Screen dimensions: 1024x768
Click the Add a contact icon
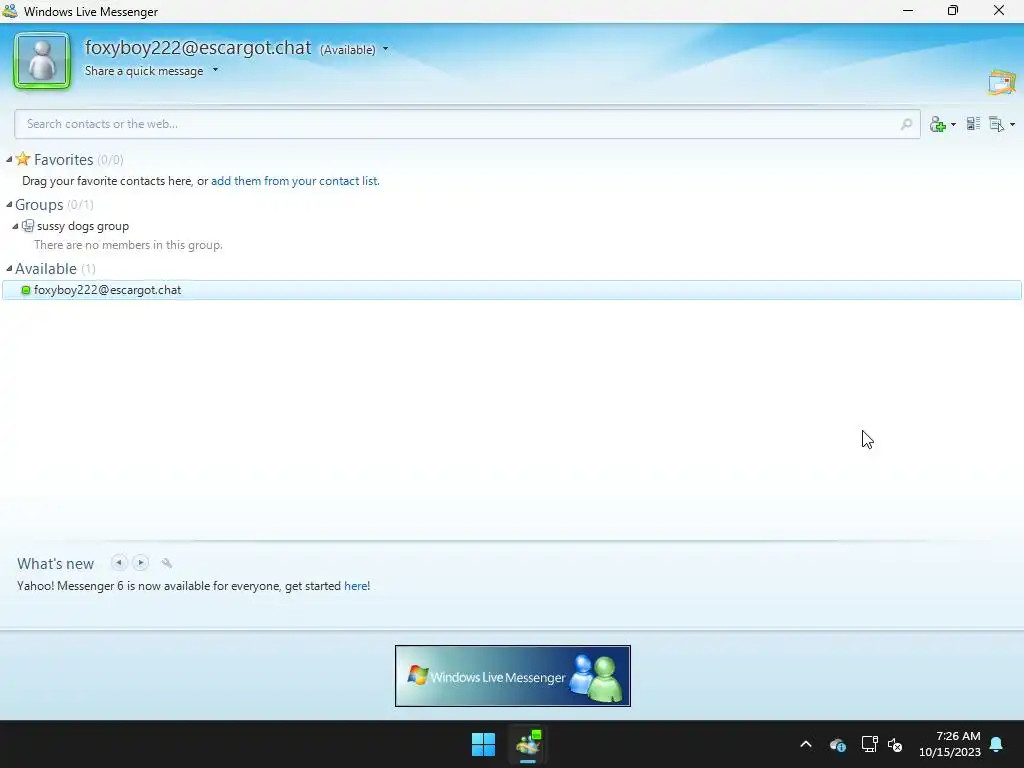click(x=938, y=124)
